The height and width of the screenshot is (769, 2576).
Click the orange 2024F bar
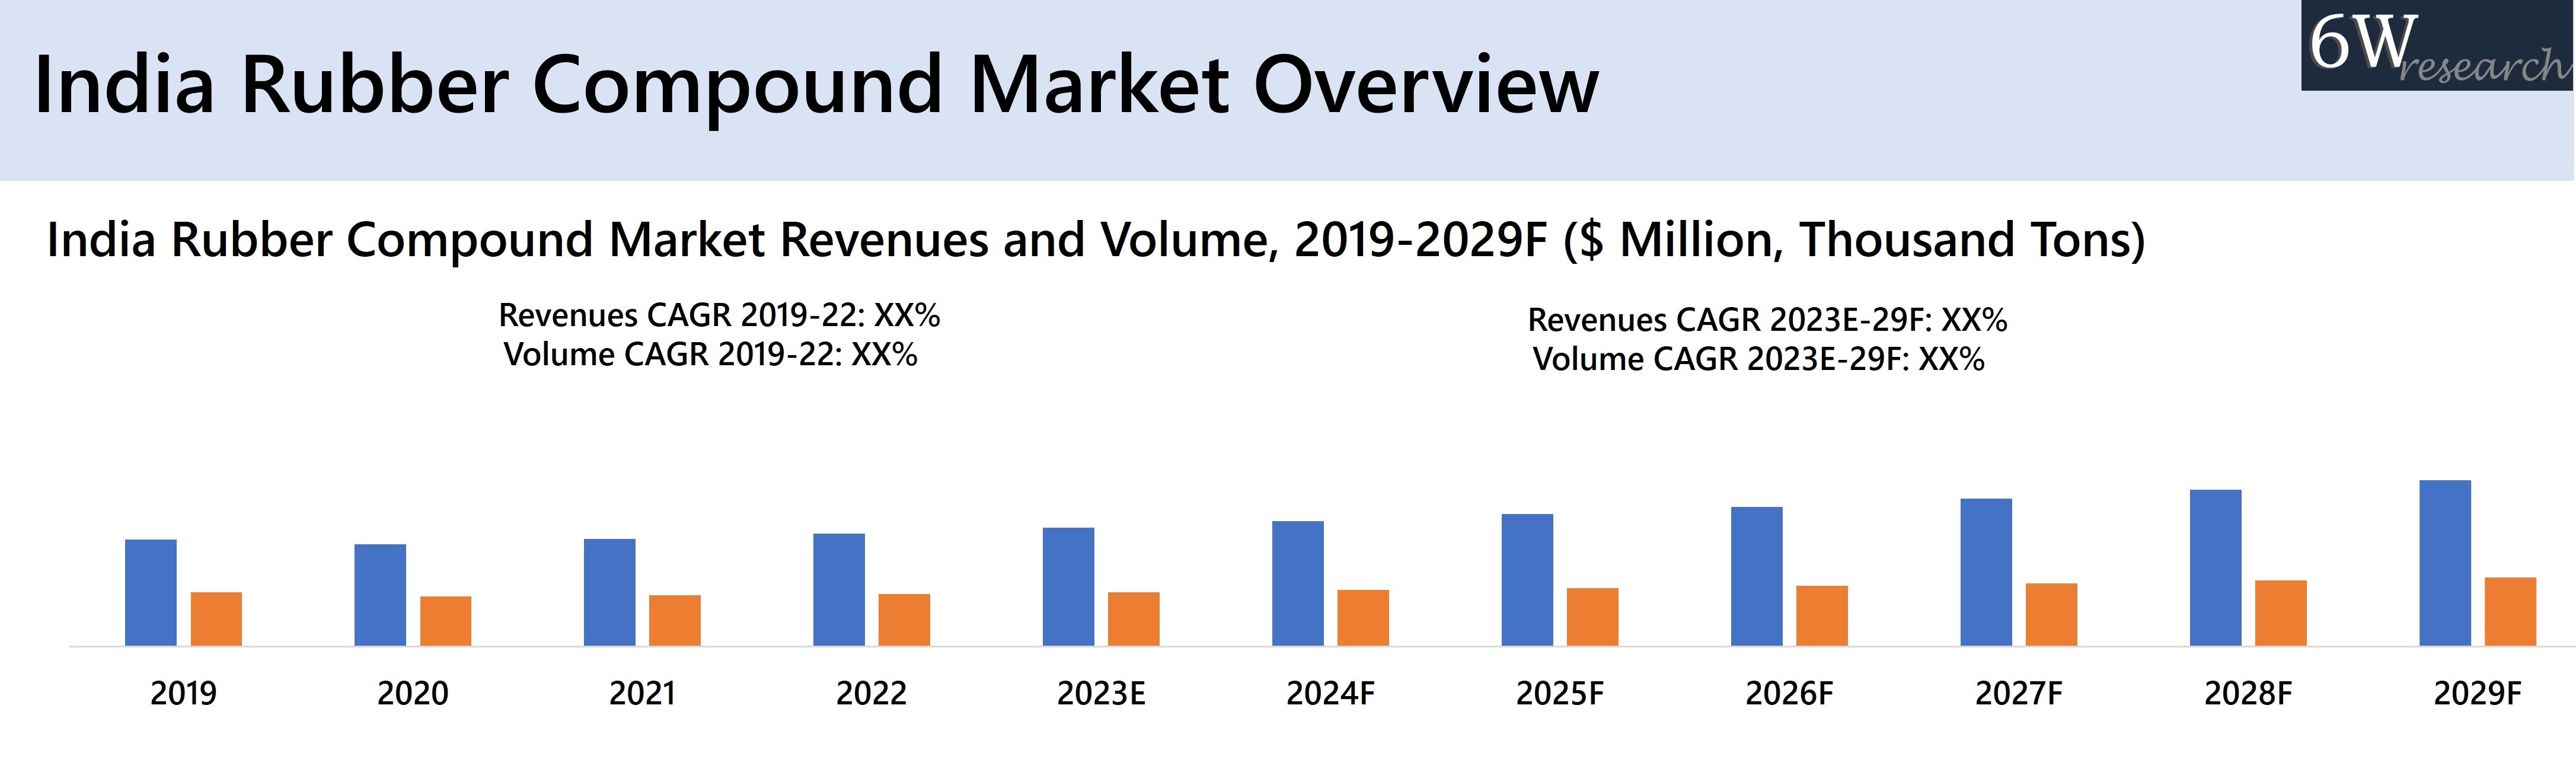[1363, 617]
